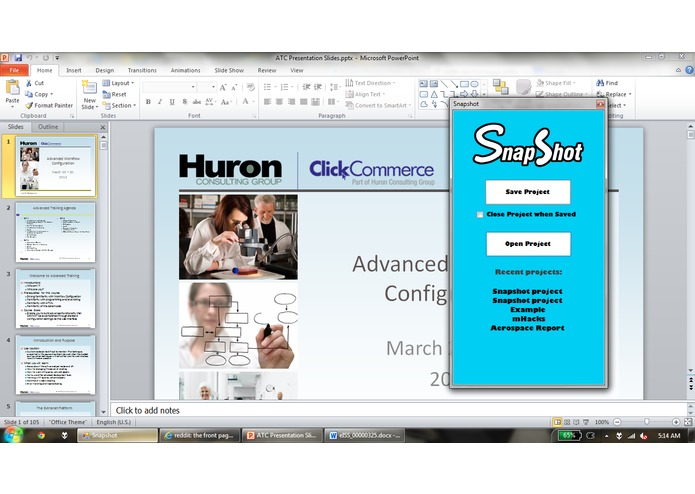Select the Right Arrow block shape
The image size is (695, 494).
coord(464,94)
